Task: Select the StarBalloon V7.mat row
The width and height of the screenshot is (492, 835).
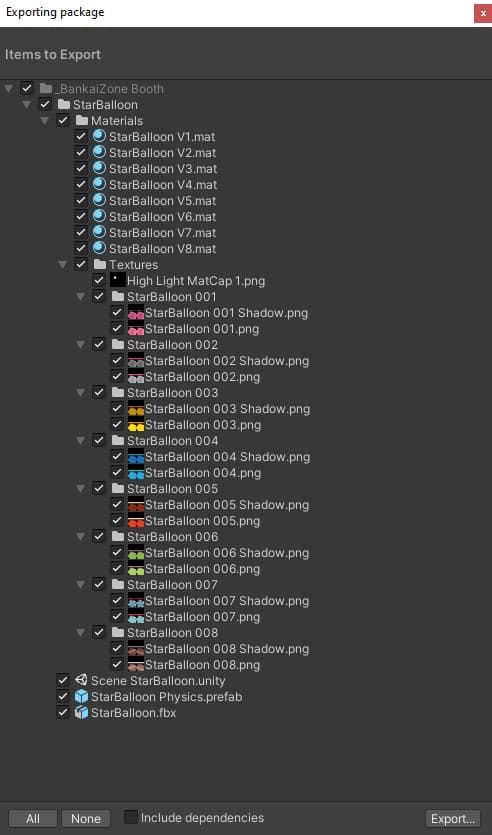Action: point(246,232)
